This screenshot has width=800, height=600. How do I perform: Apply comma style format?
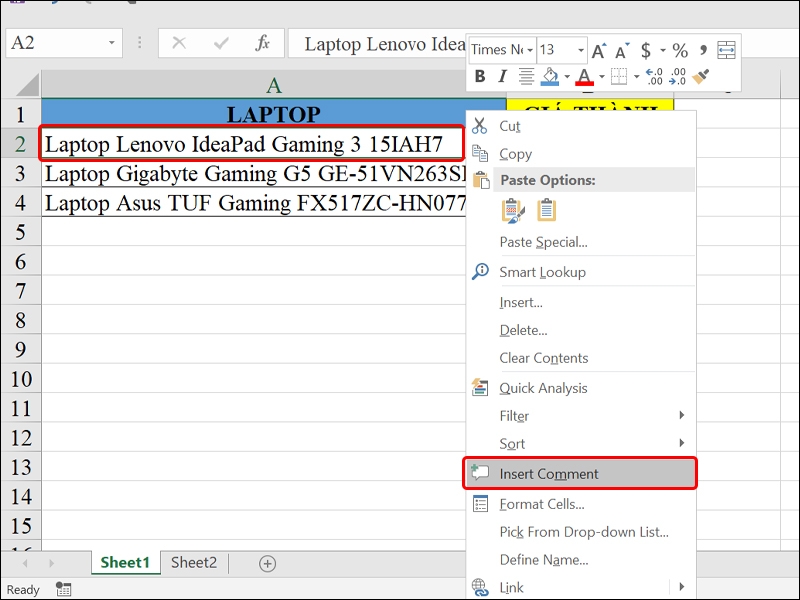[x=704, y=50]
